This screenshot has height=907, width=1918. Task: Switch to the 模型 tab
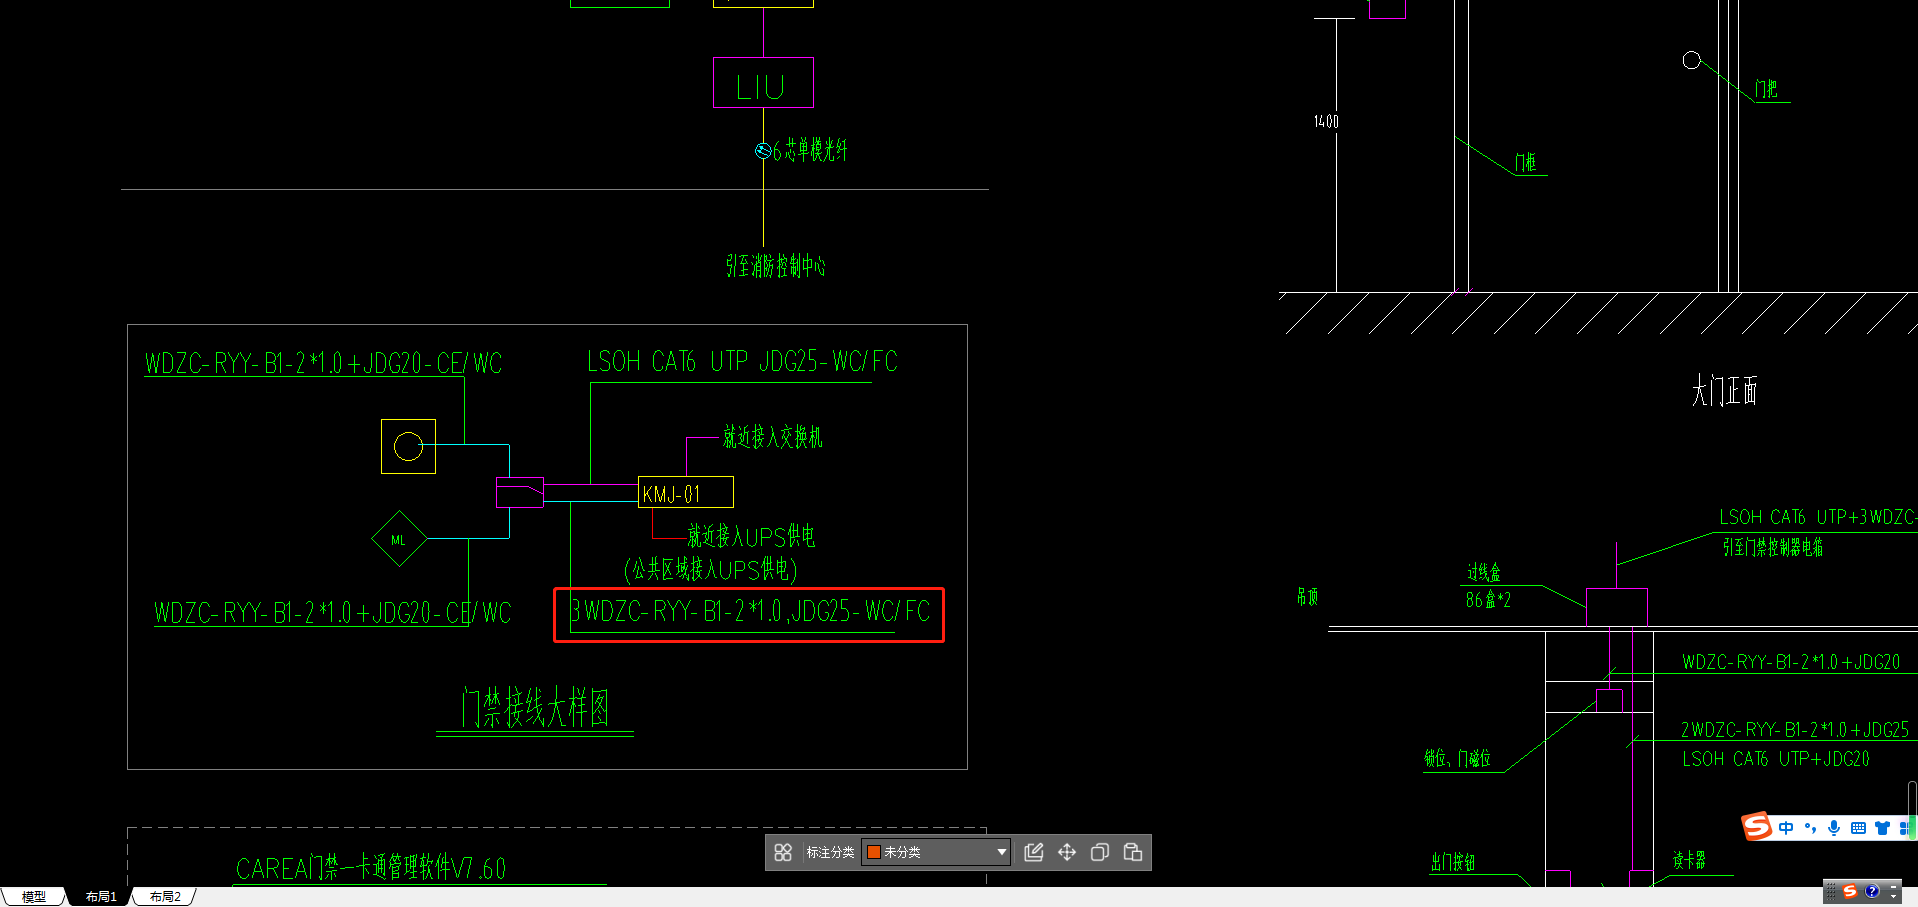tap(34, 897)
